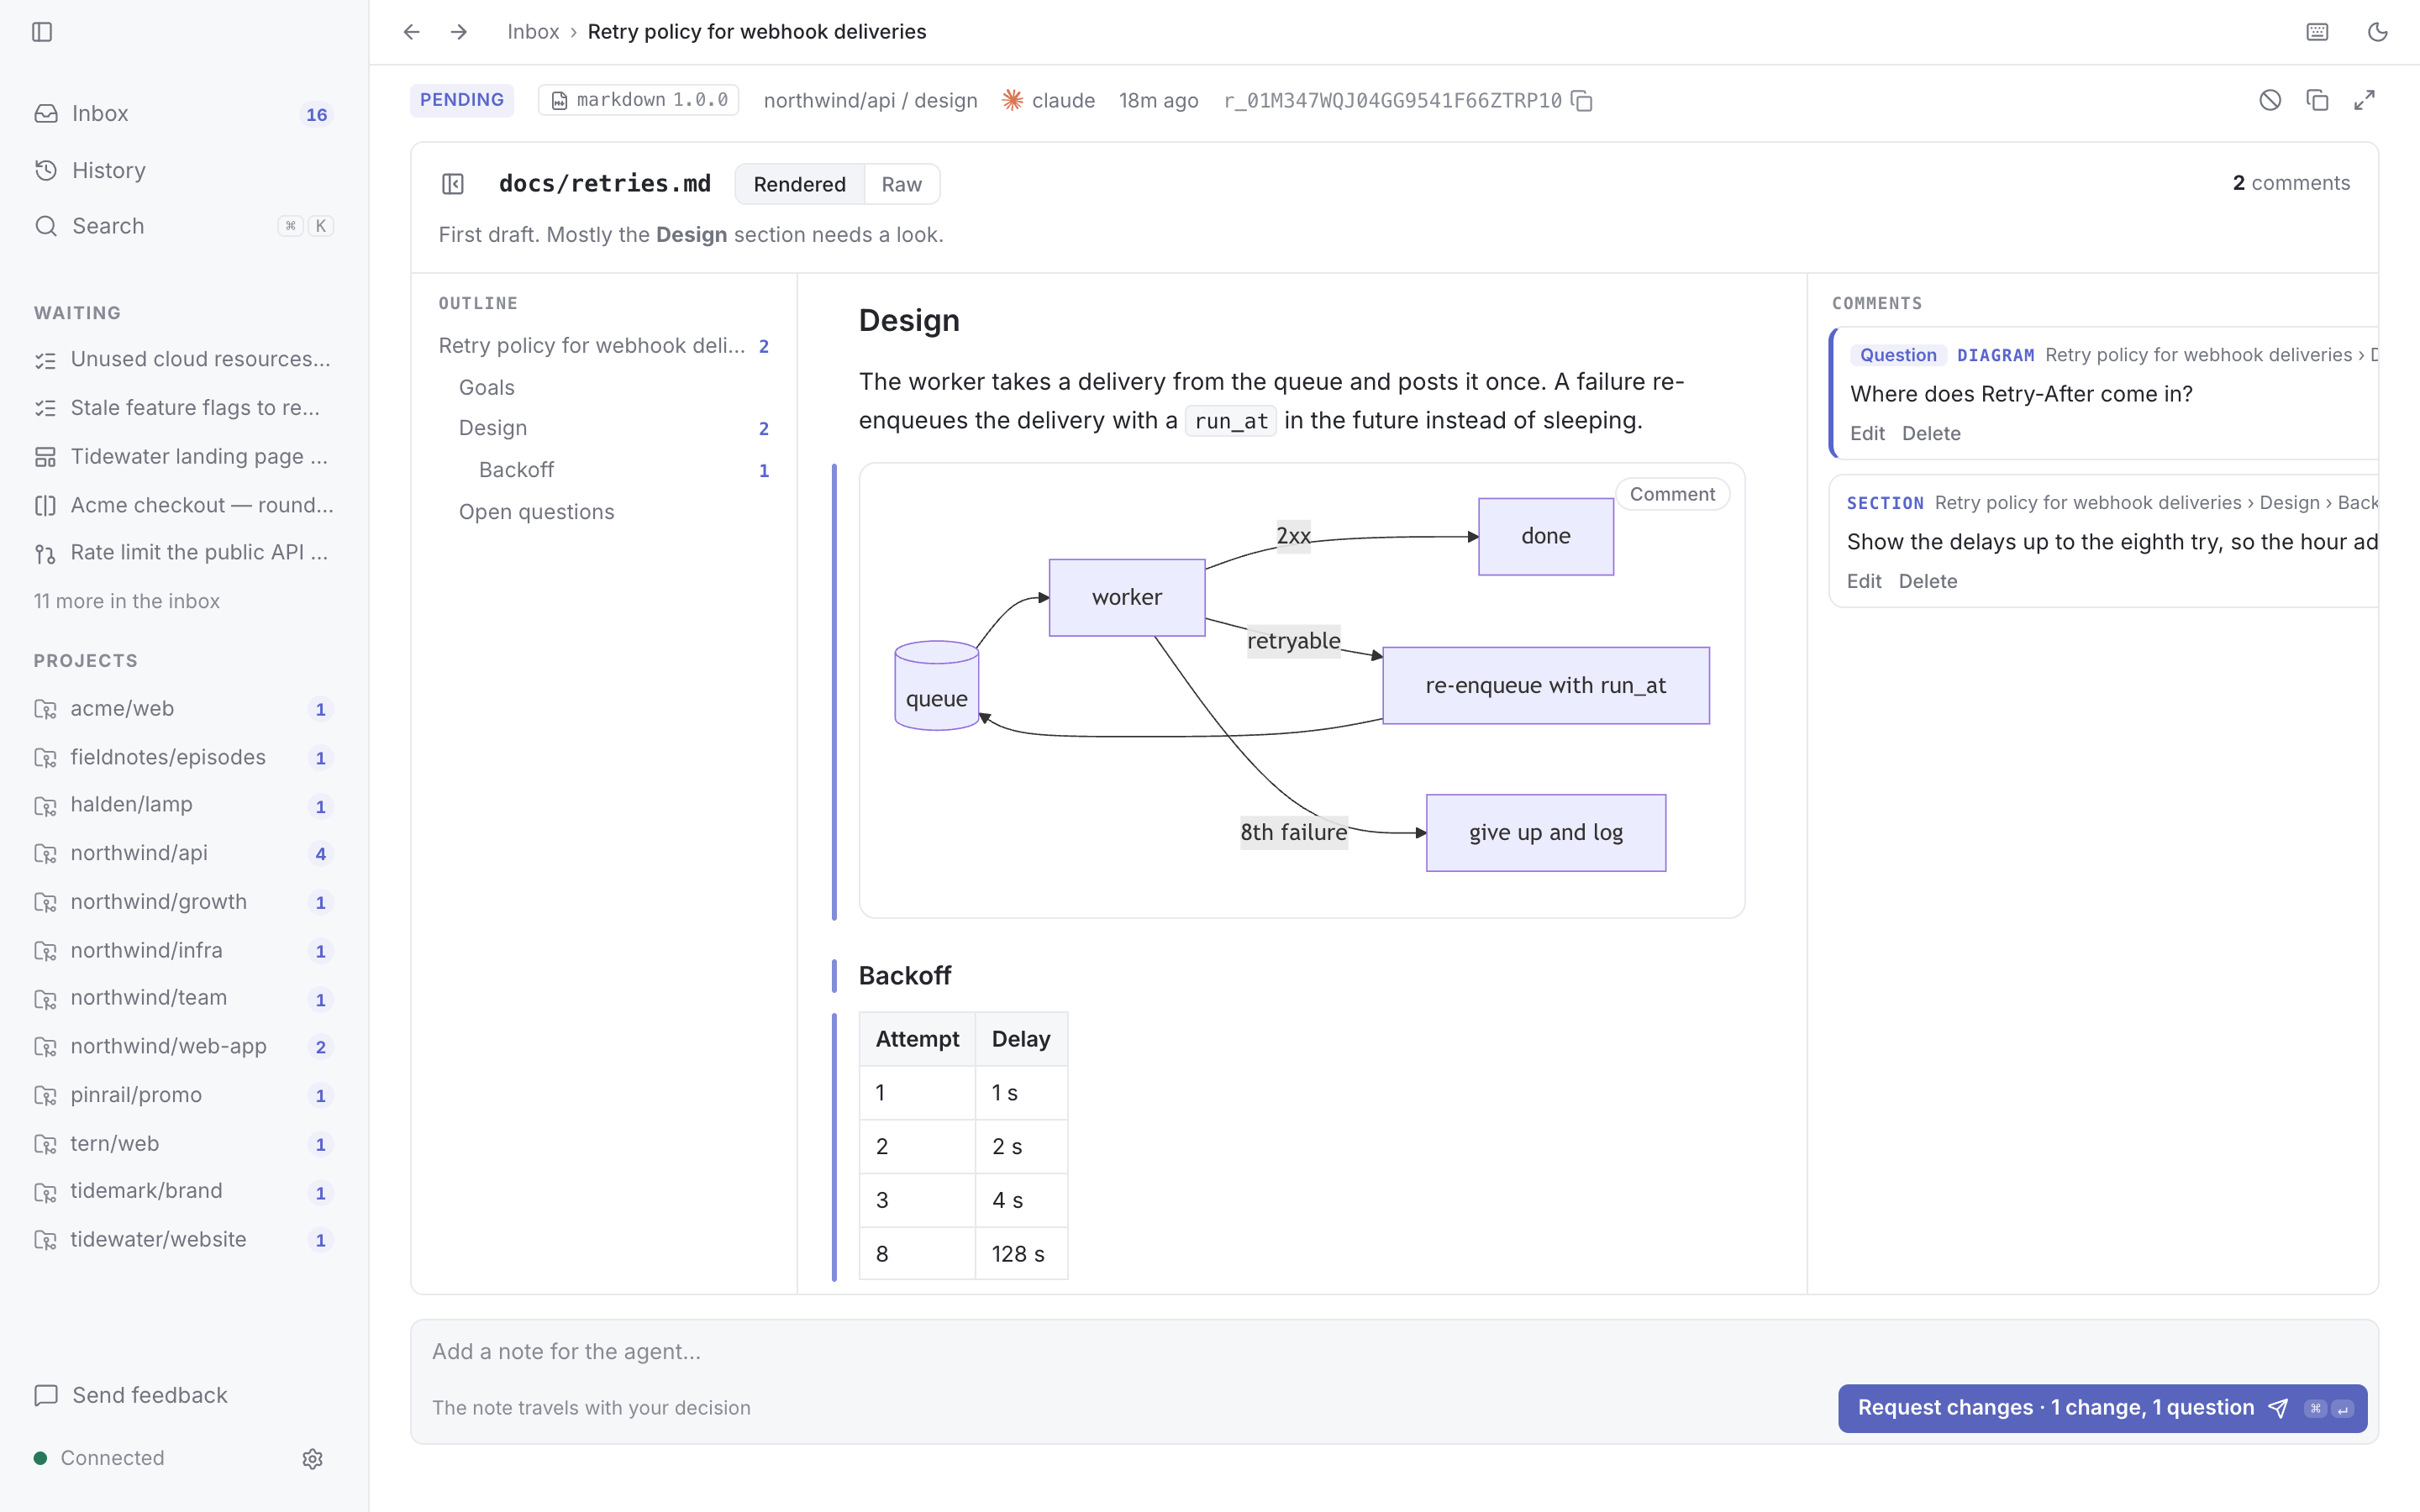
Task: Select Open questions in the outline
Action: coord(604,512)
